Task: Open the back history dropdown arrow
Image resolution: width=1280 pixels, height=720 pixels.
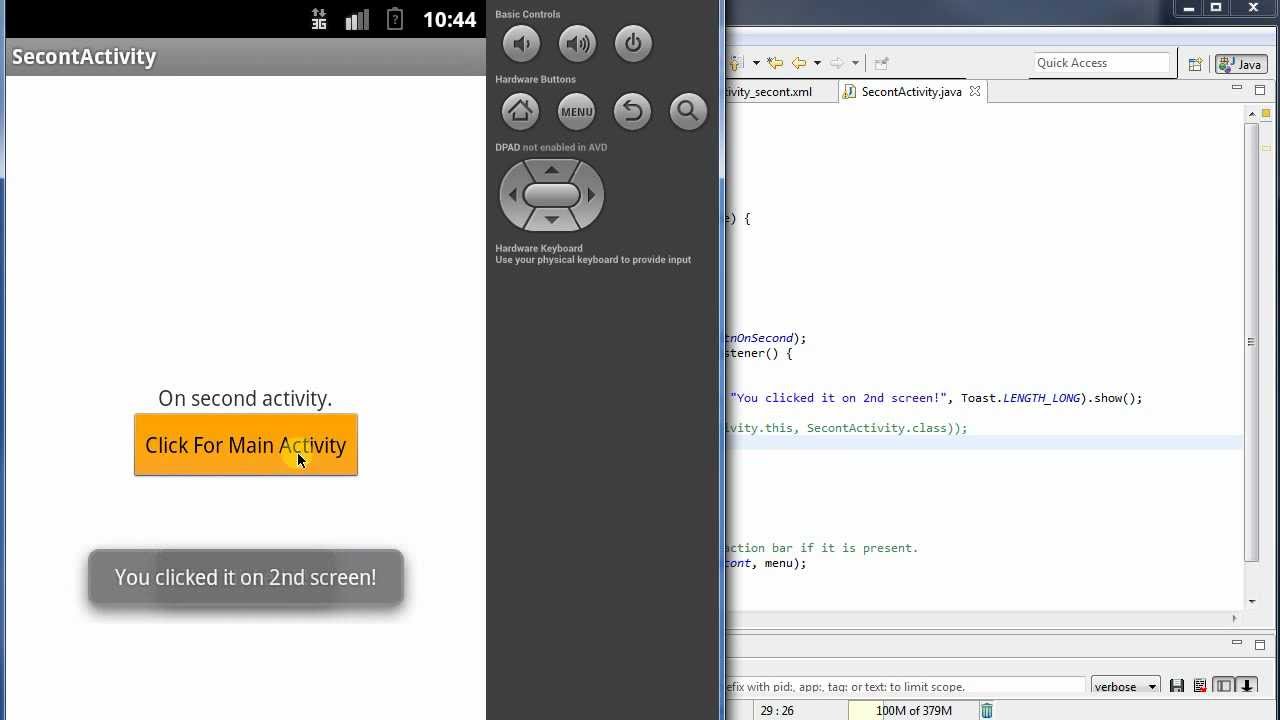Action: (x=817, y=63)
